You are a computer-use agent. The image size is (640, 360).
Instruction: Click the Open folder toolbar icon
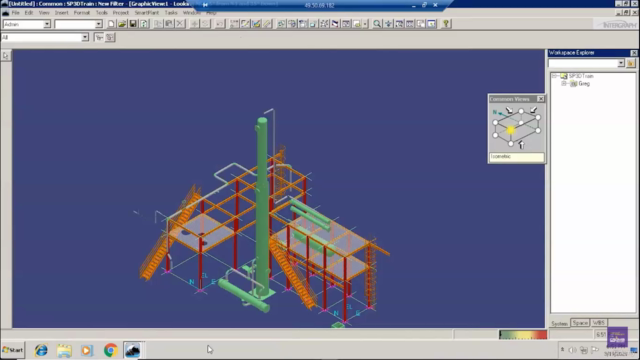[x=122, y=24]
